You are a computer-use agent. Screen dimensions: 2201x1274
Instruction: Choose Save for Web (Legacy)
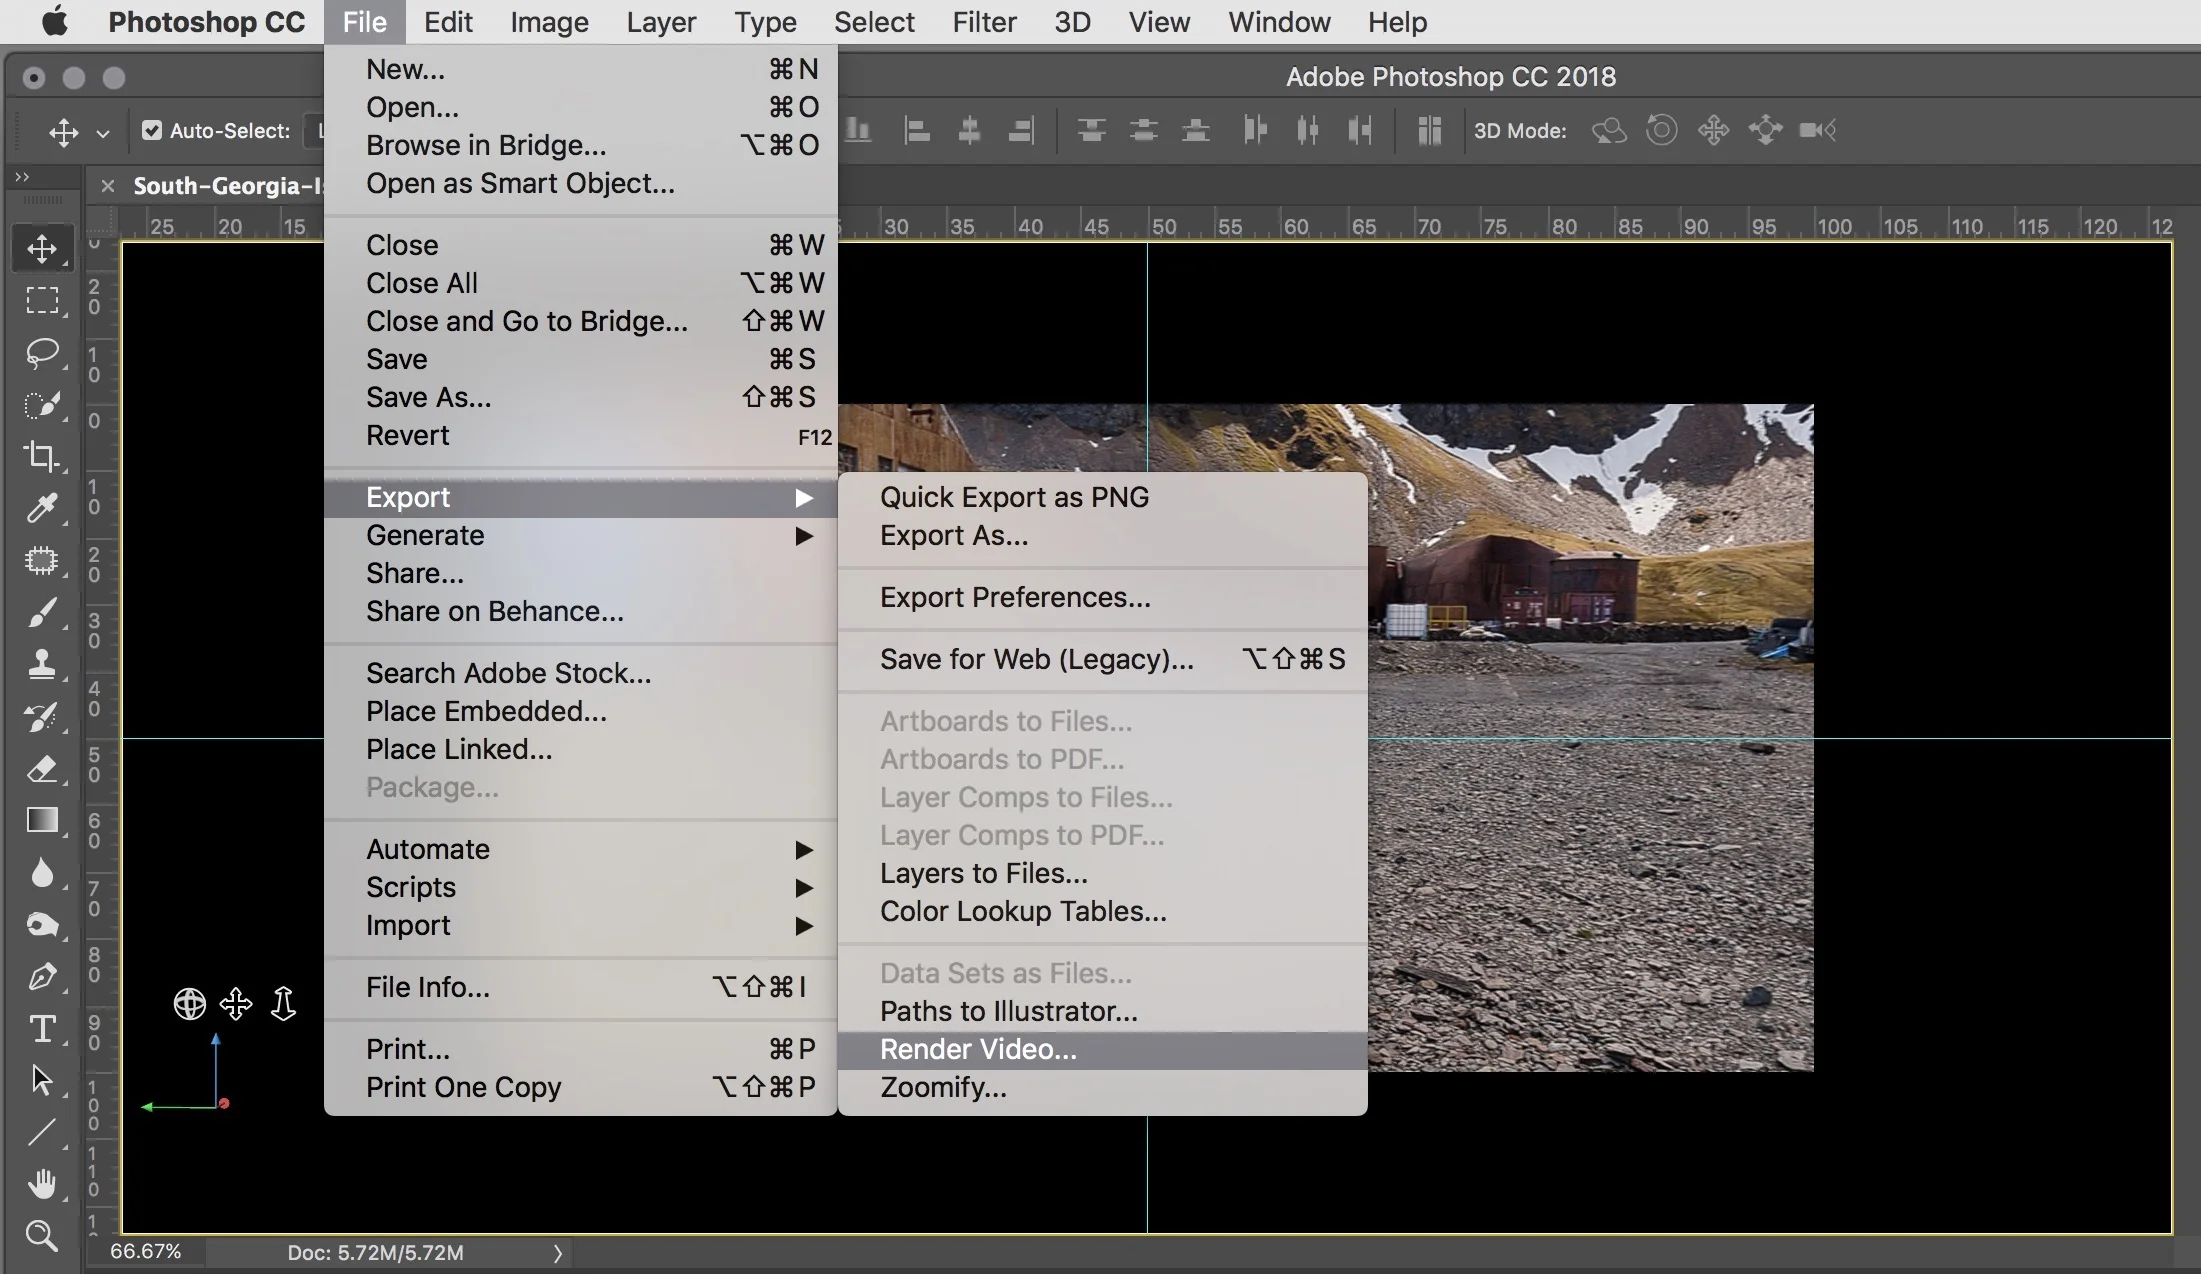[x=1102, y=660]
